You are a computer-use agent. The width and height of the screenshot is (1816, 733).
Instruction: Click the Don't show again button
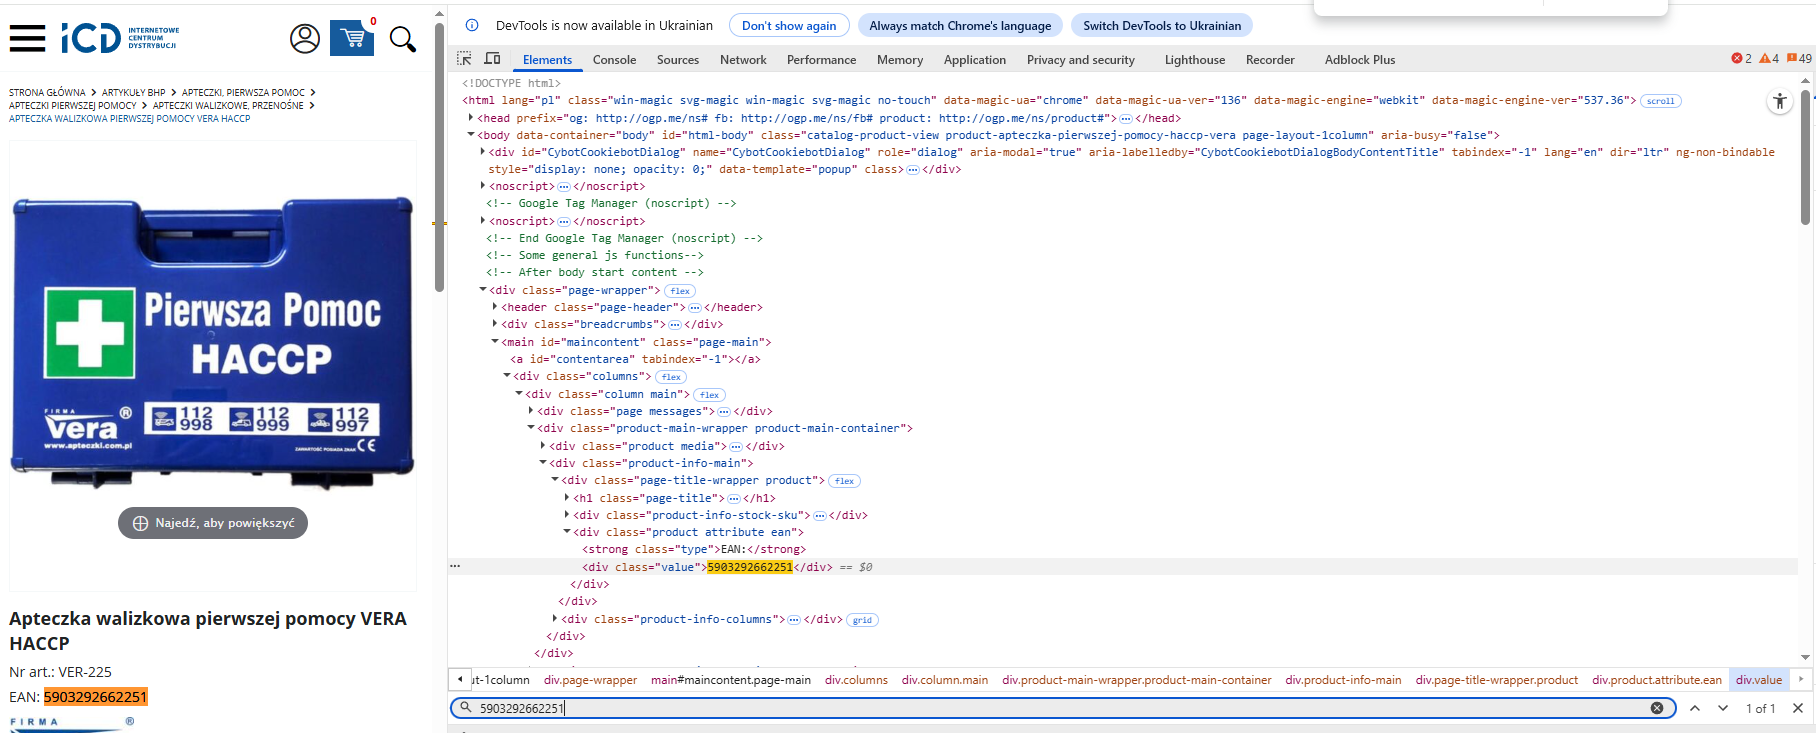click(x=789, y=26)
